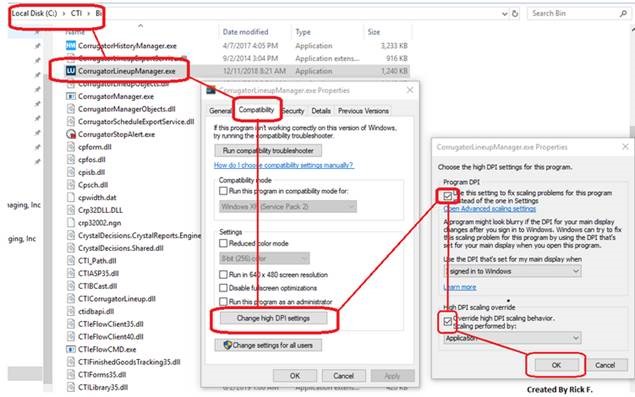Toggle Reduced color mode checkbox

pos(223,243)
